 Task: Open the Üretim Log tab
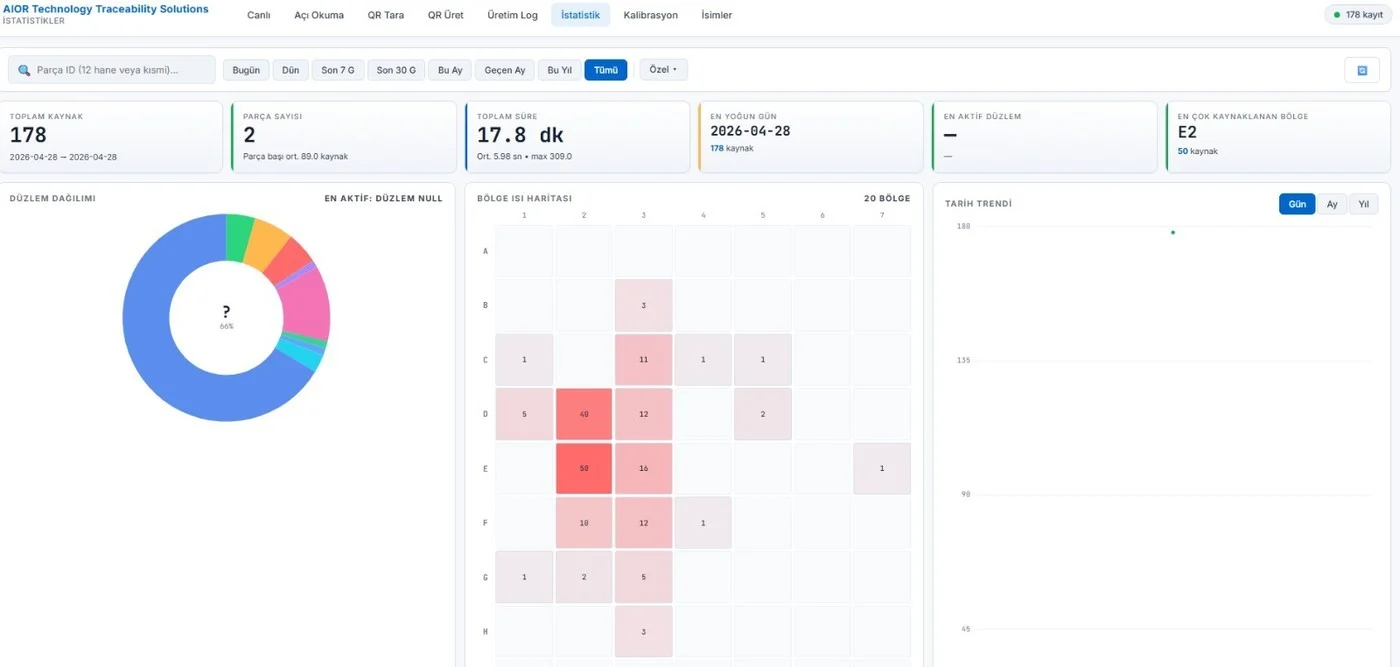point(512,15)
